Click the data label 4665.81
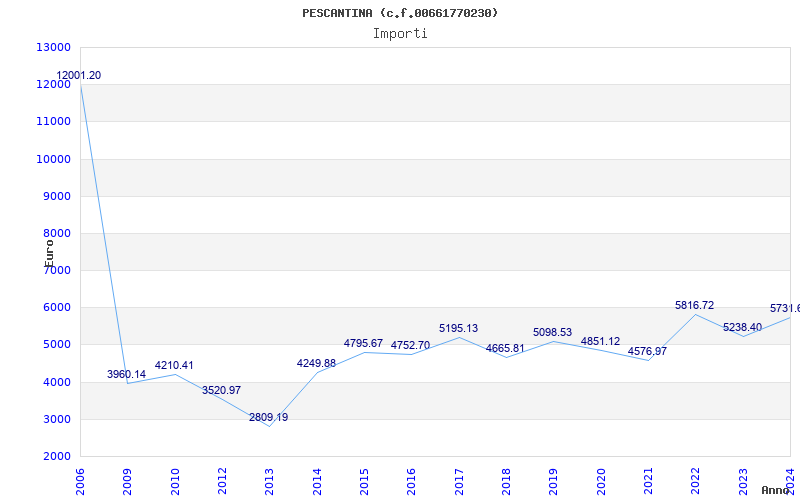Image resolution: width=800 pixels, height=500 pixels. pos(505,349)
